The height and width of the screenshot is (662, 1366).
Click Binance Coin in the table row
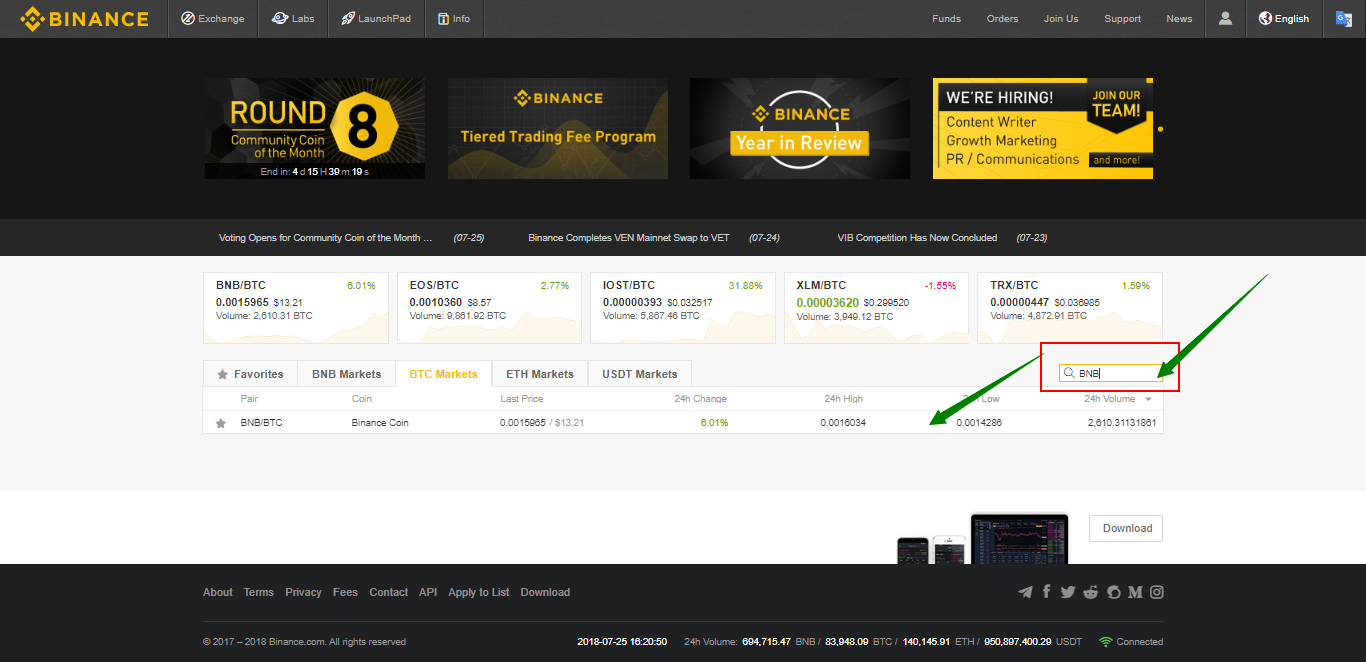coord(380,423)
